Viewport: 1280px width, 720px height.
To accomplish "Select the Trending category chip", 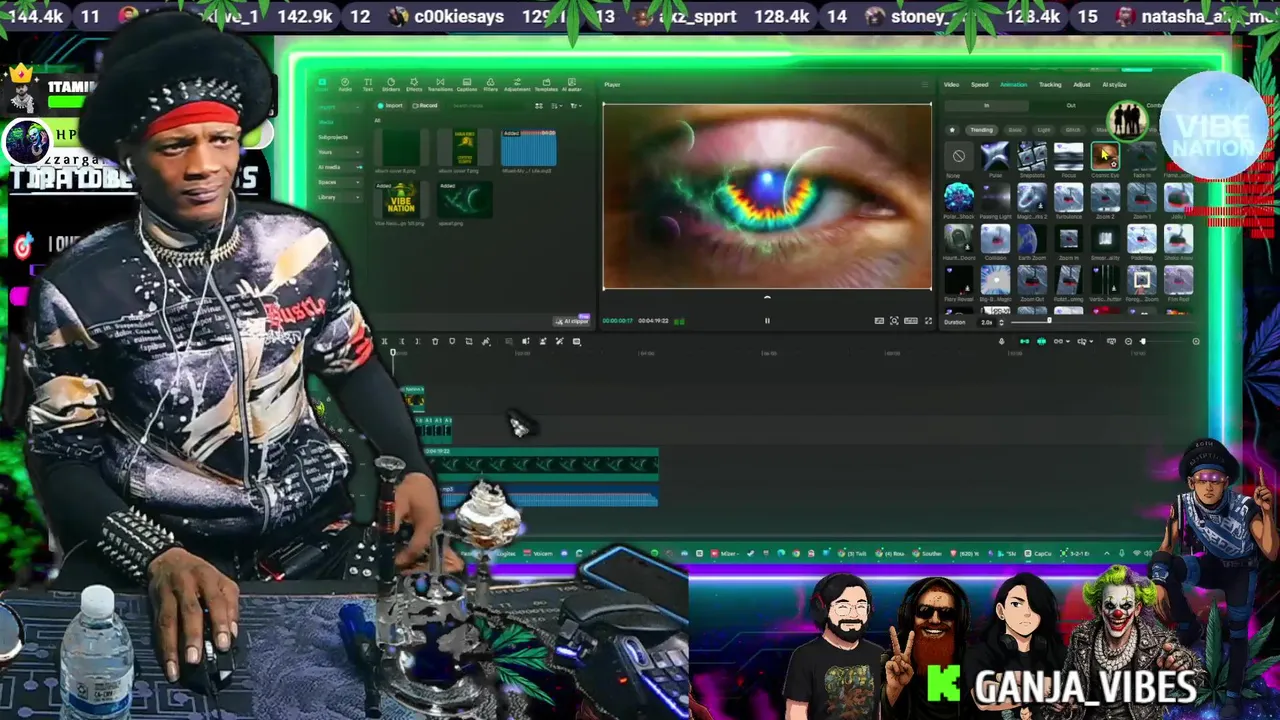I will click(982, 130).
